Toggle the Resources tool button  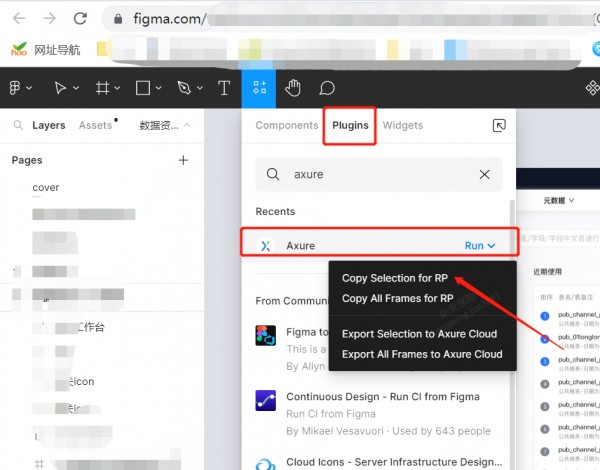click(x=259, y=88)
